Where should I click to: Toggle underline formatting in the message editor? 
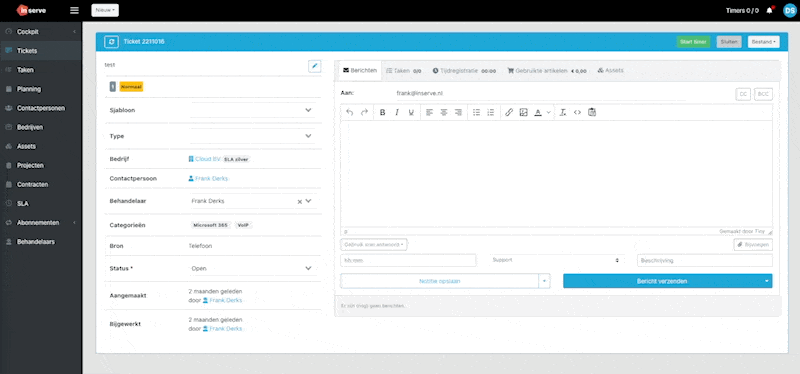coord(411,112)
